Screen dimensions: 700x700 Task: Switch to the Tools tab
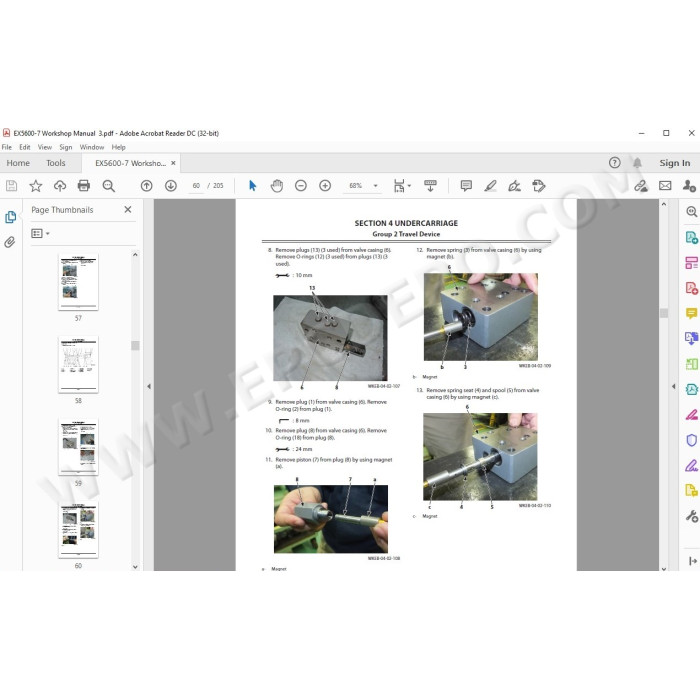[x=56, y=163]
